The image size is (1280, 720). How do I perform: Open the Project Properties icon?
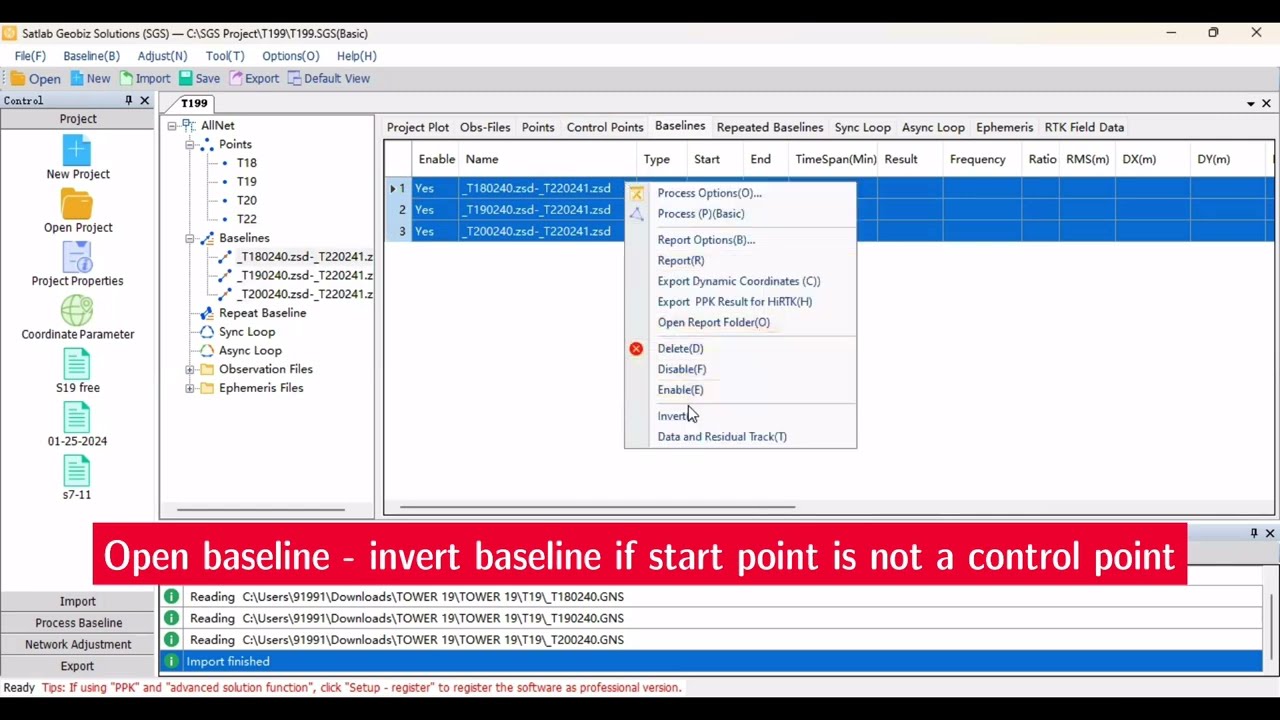(77, 257)
